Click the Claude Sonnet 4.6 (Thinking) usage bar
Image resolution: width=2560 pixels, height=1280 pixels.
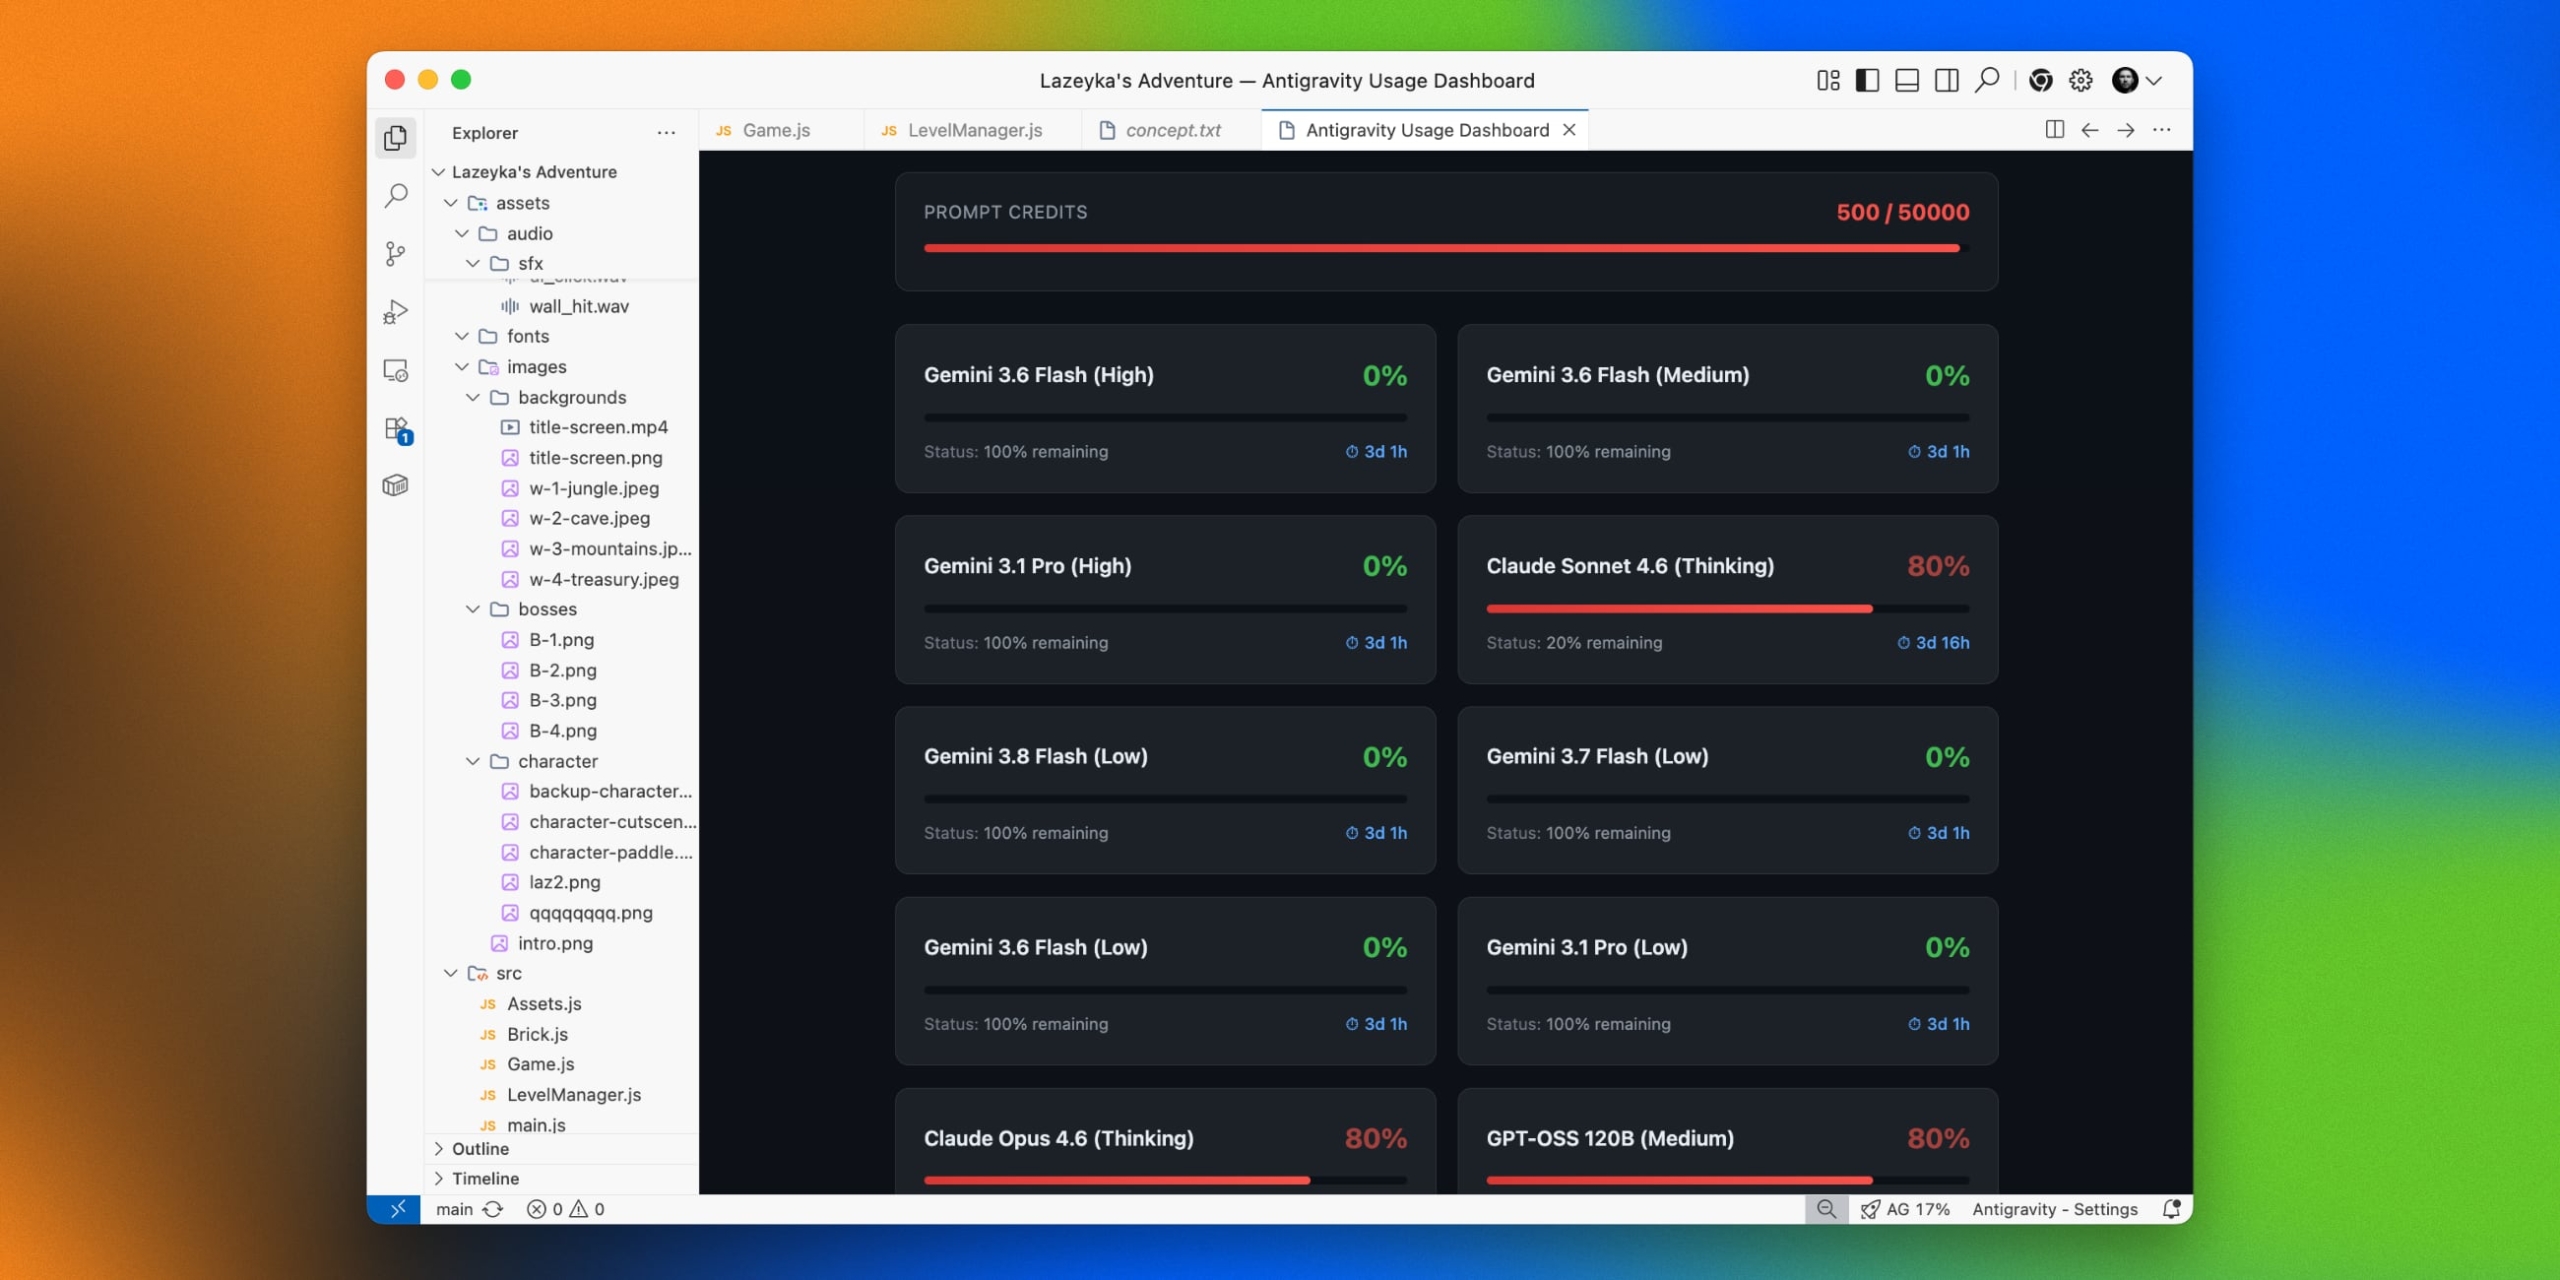pyautogui.click(x=1728, y=609)
